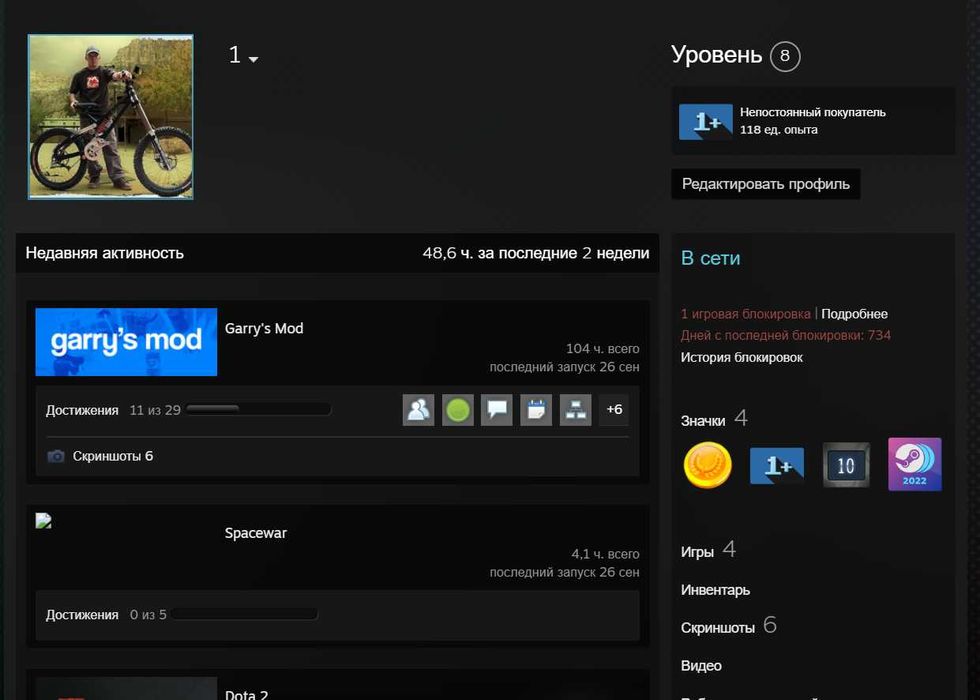Click the 48,6 ч. recent playtime text
Viewport: 980px width, 700px height.
tap(536, 253)
